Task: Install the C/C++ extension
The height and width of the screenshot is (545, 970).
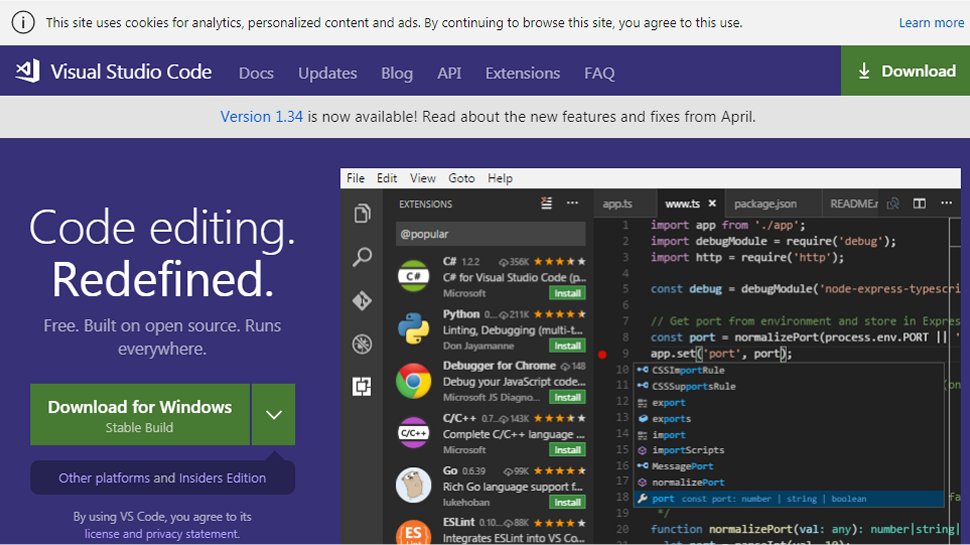Action: (x=567, y=450)
